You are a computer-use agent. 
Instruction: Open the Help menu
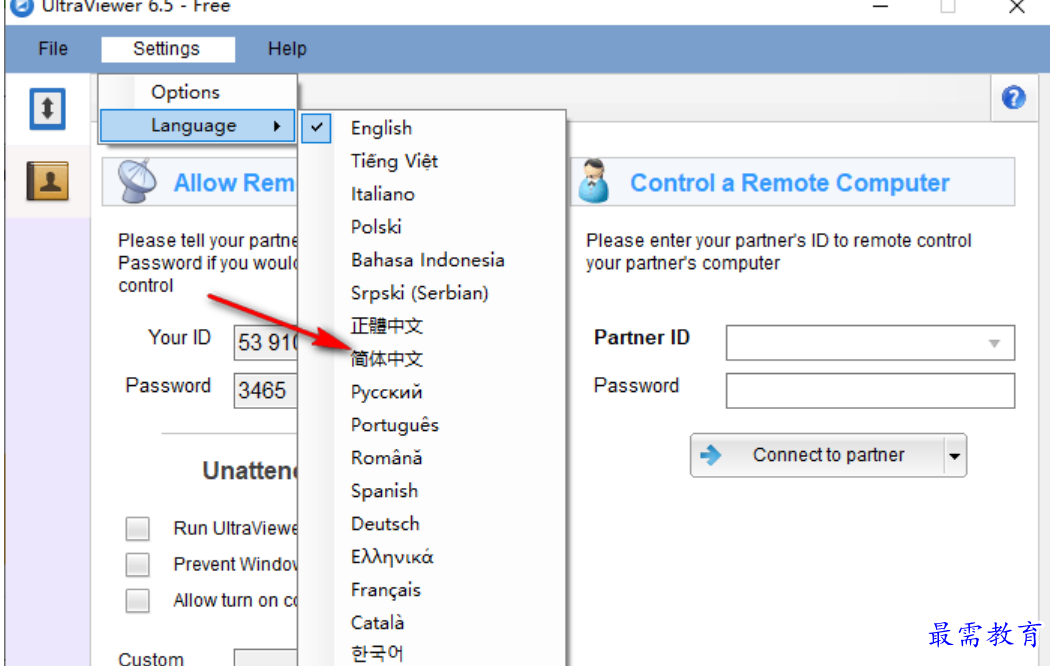pyautogui.click(x=287, y=49)
